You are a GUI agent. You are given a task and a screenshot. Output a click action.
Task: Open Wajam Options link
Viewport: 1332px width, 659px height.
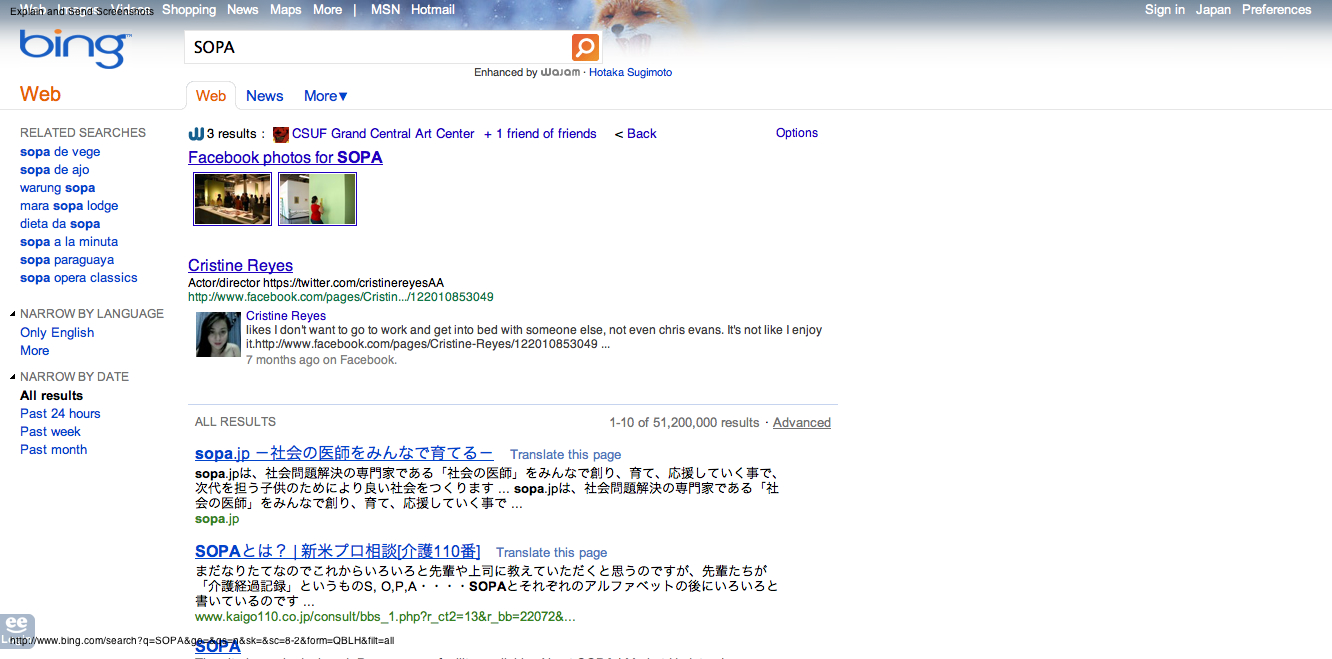point(797,133)
